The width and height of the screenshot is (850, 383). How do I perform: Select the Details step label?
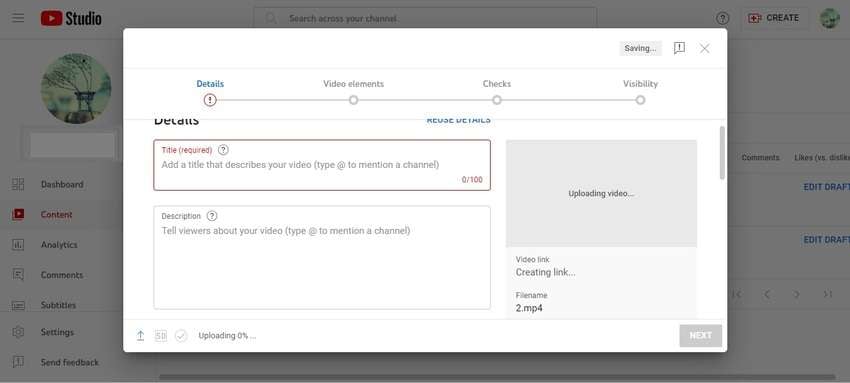pos(210,84)
